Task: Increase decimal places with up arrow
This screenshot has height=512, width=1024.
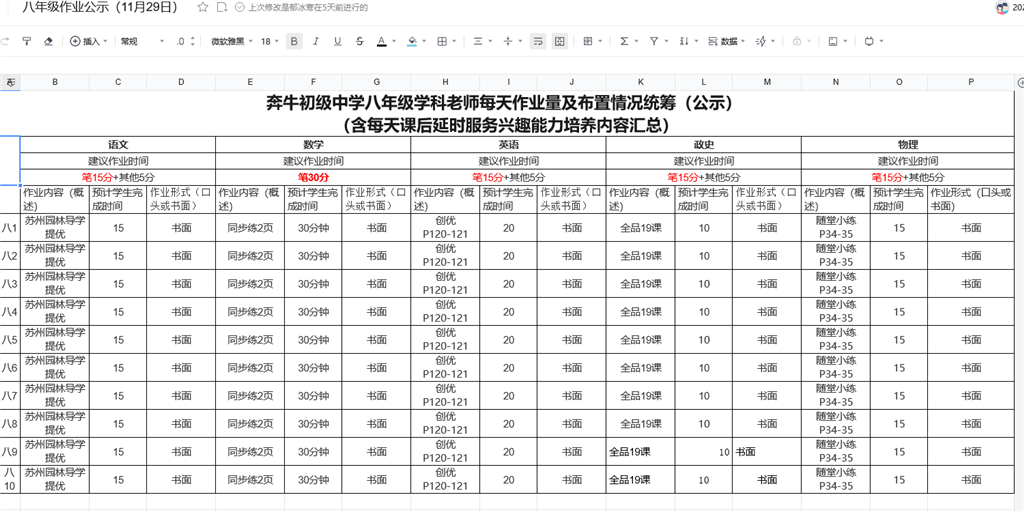Action: [x=192, y=38]
